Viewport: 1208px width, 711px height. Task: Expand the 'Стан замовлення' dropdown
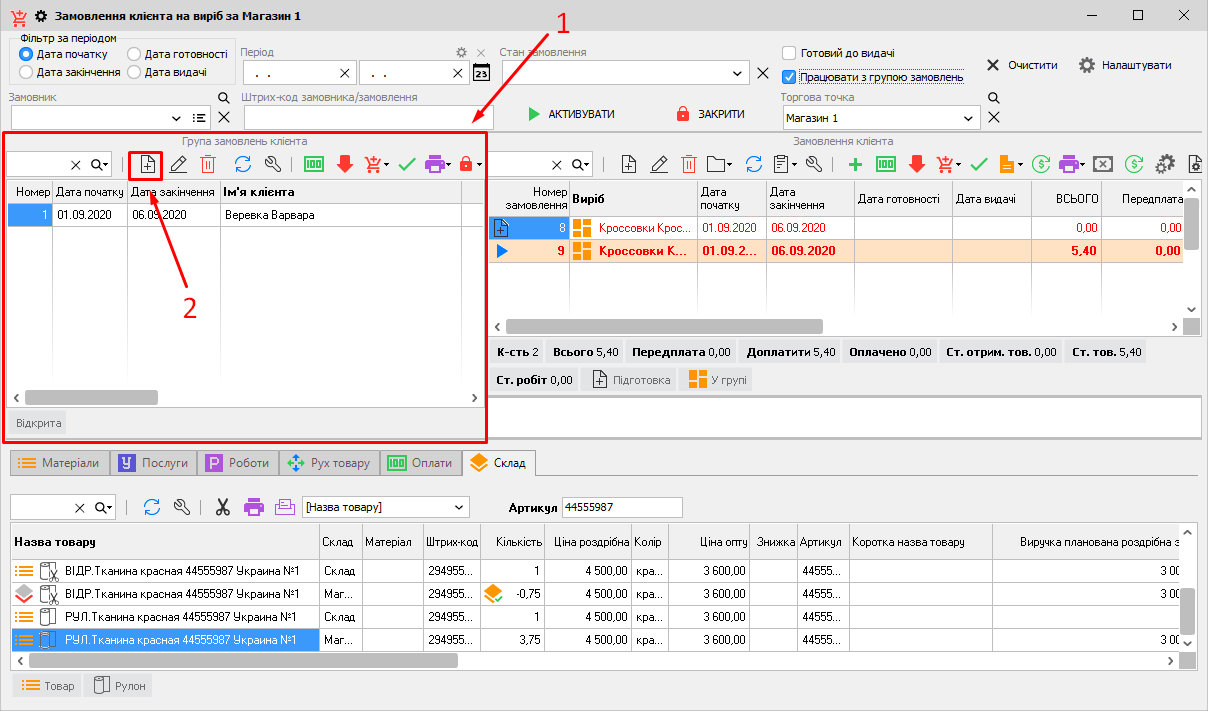click(738, 73)
